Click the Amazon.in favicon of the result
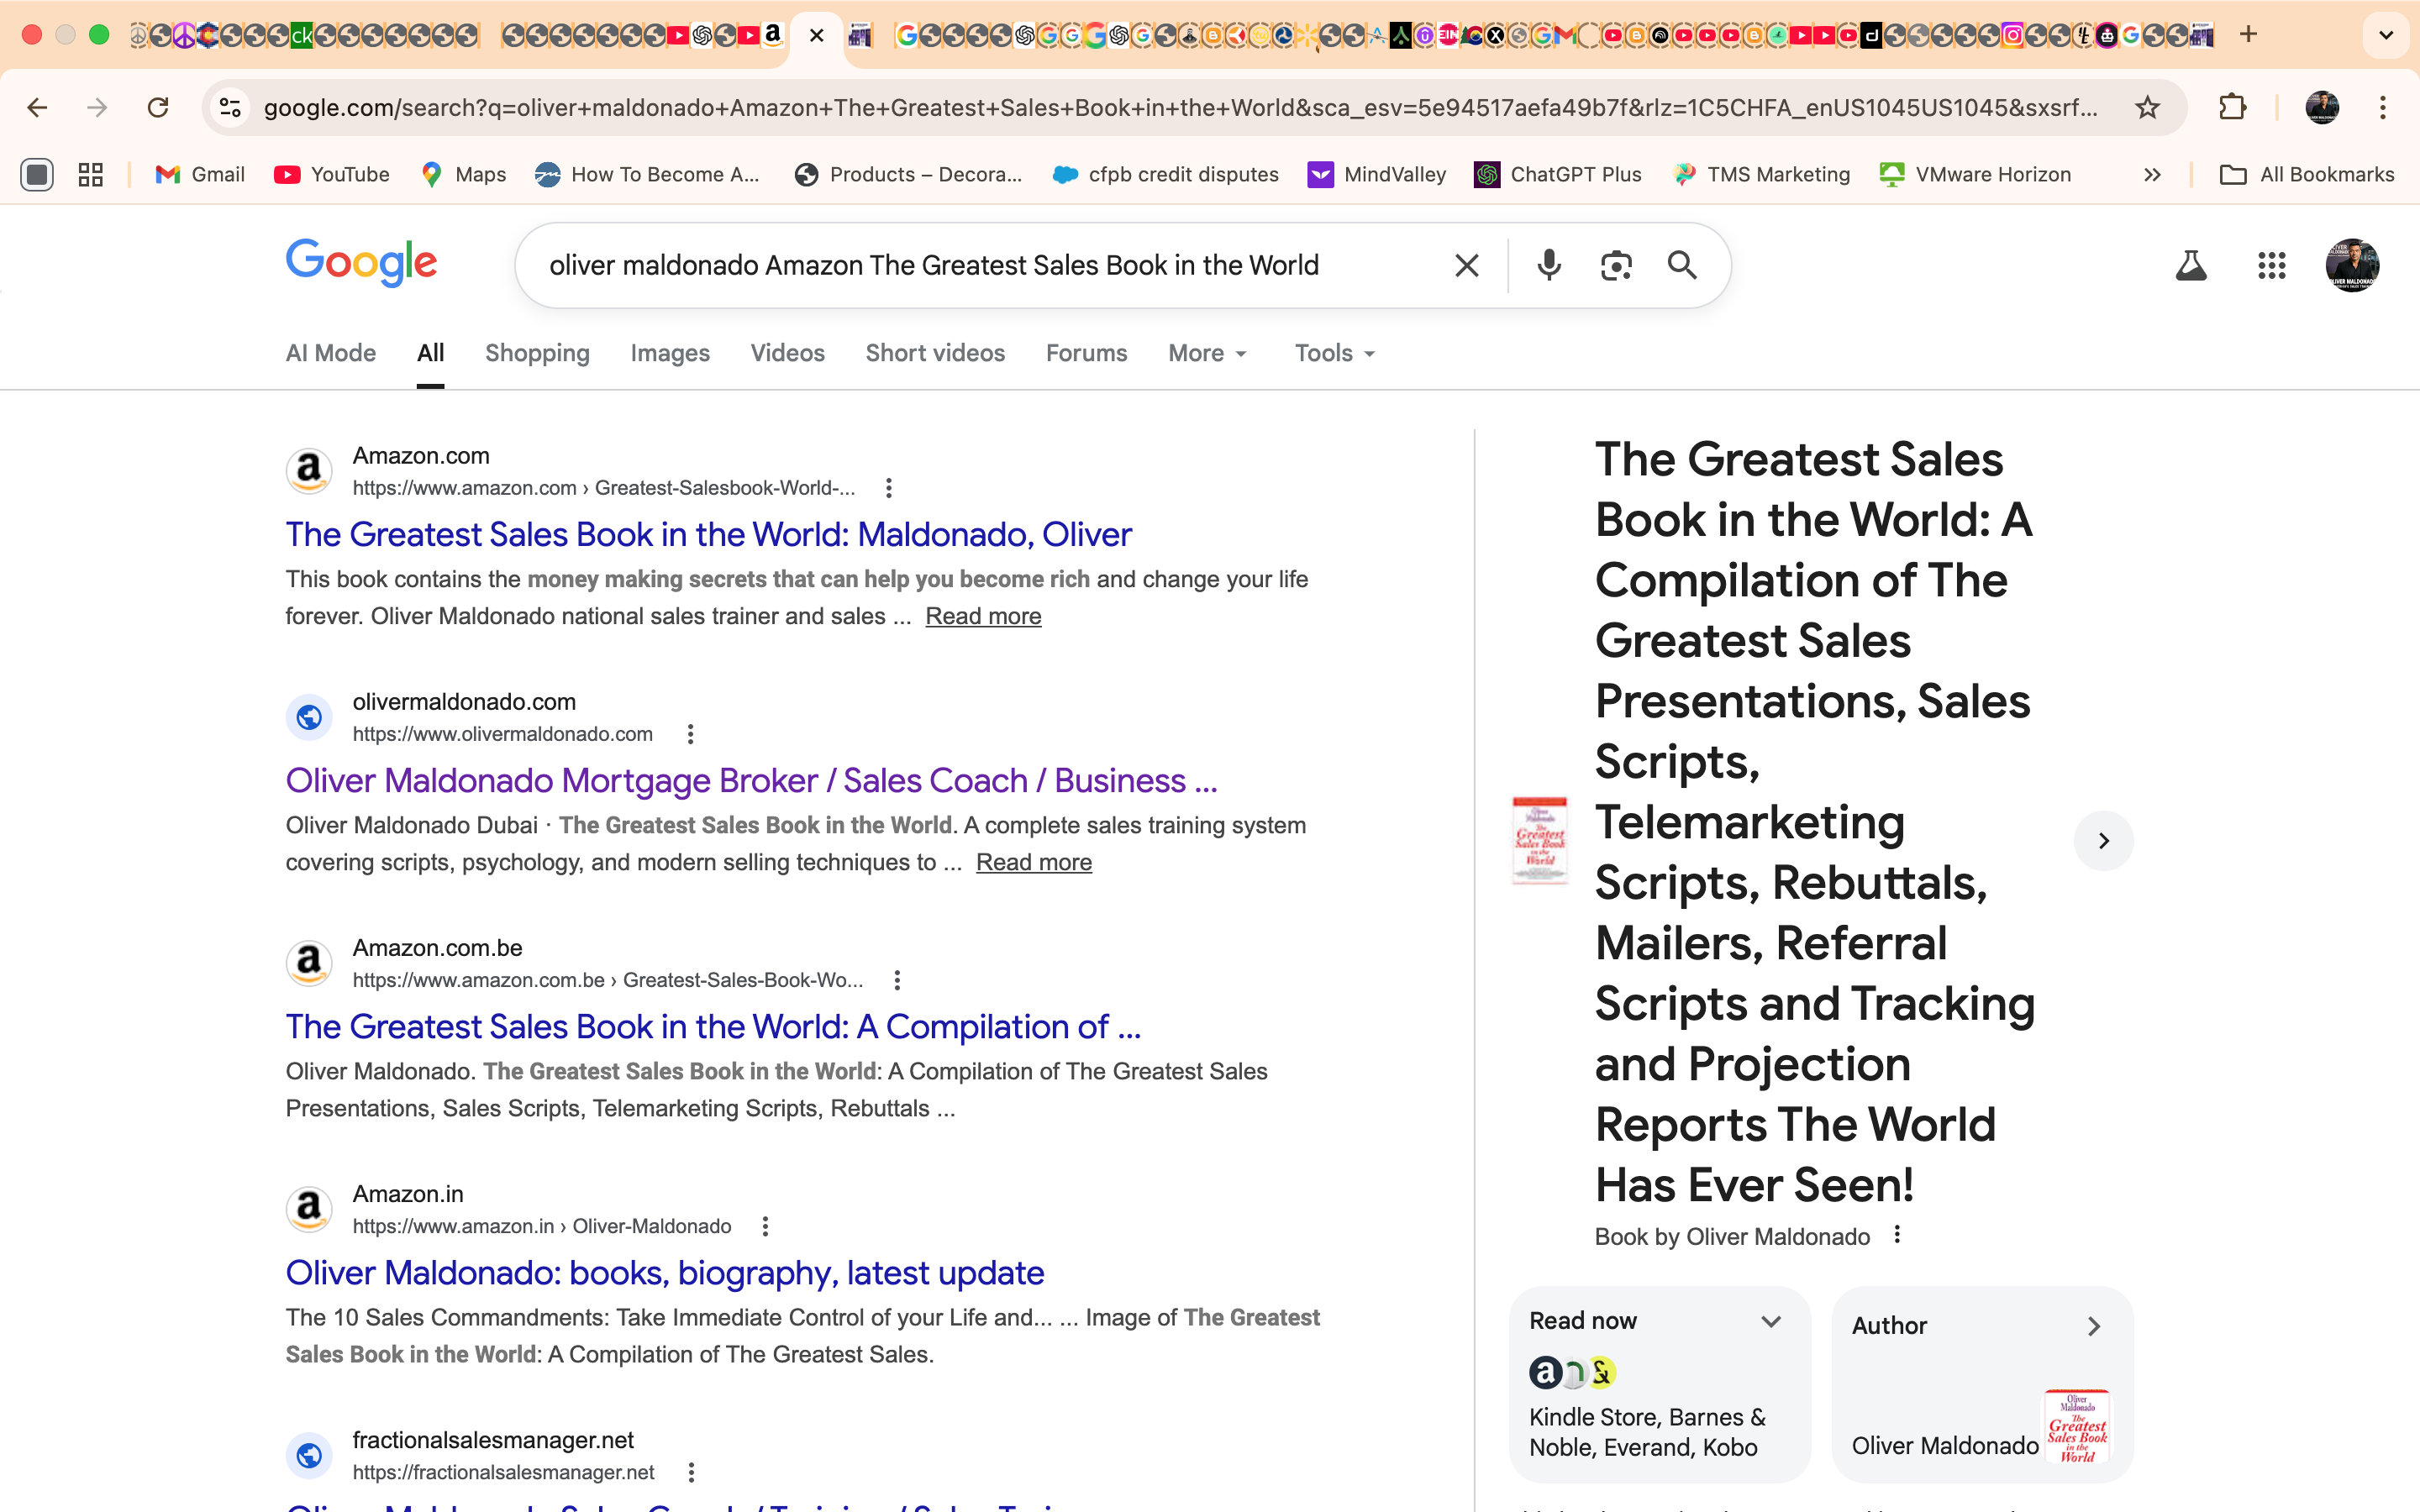This screenshot has height=1512, width=2420. pos(309,1209)
